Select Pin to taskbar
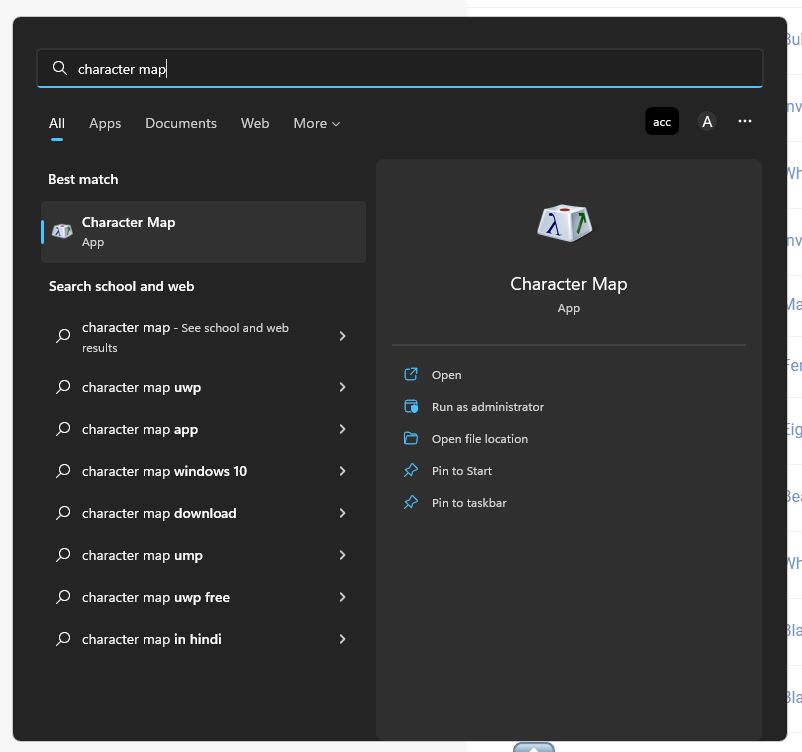Screen dimensions: 802x752 tap(469, 503)
